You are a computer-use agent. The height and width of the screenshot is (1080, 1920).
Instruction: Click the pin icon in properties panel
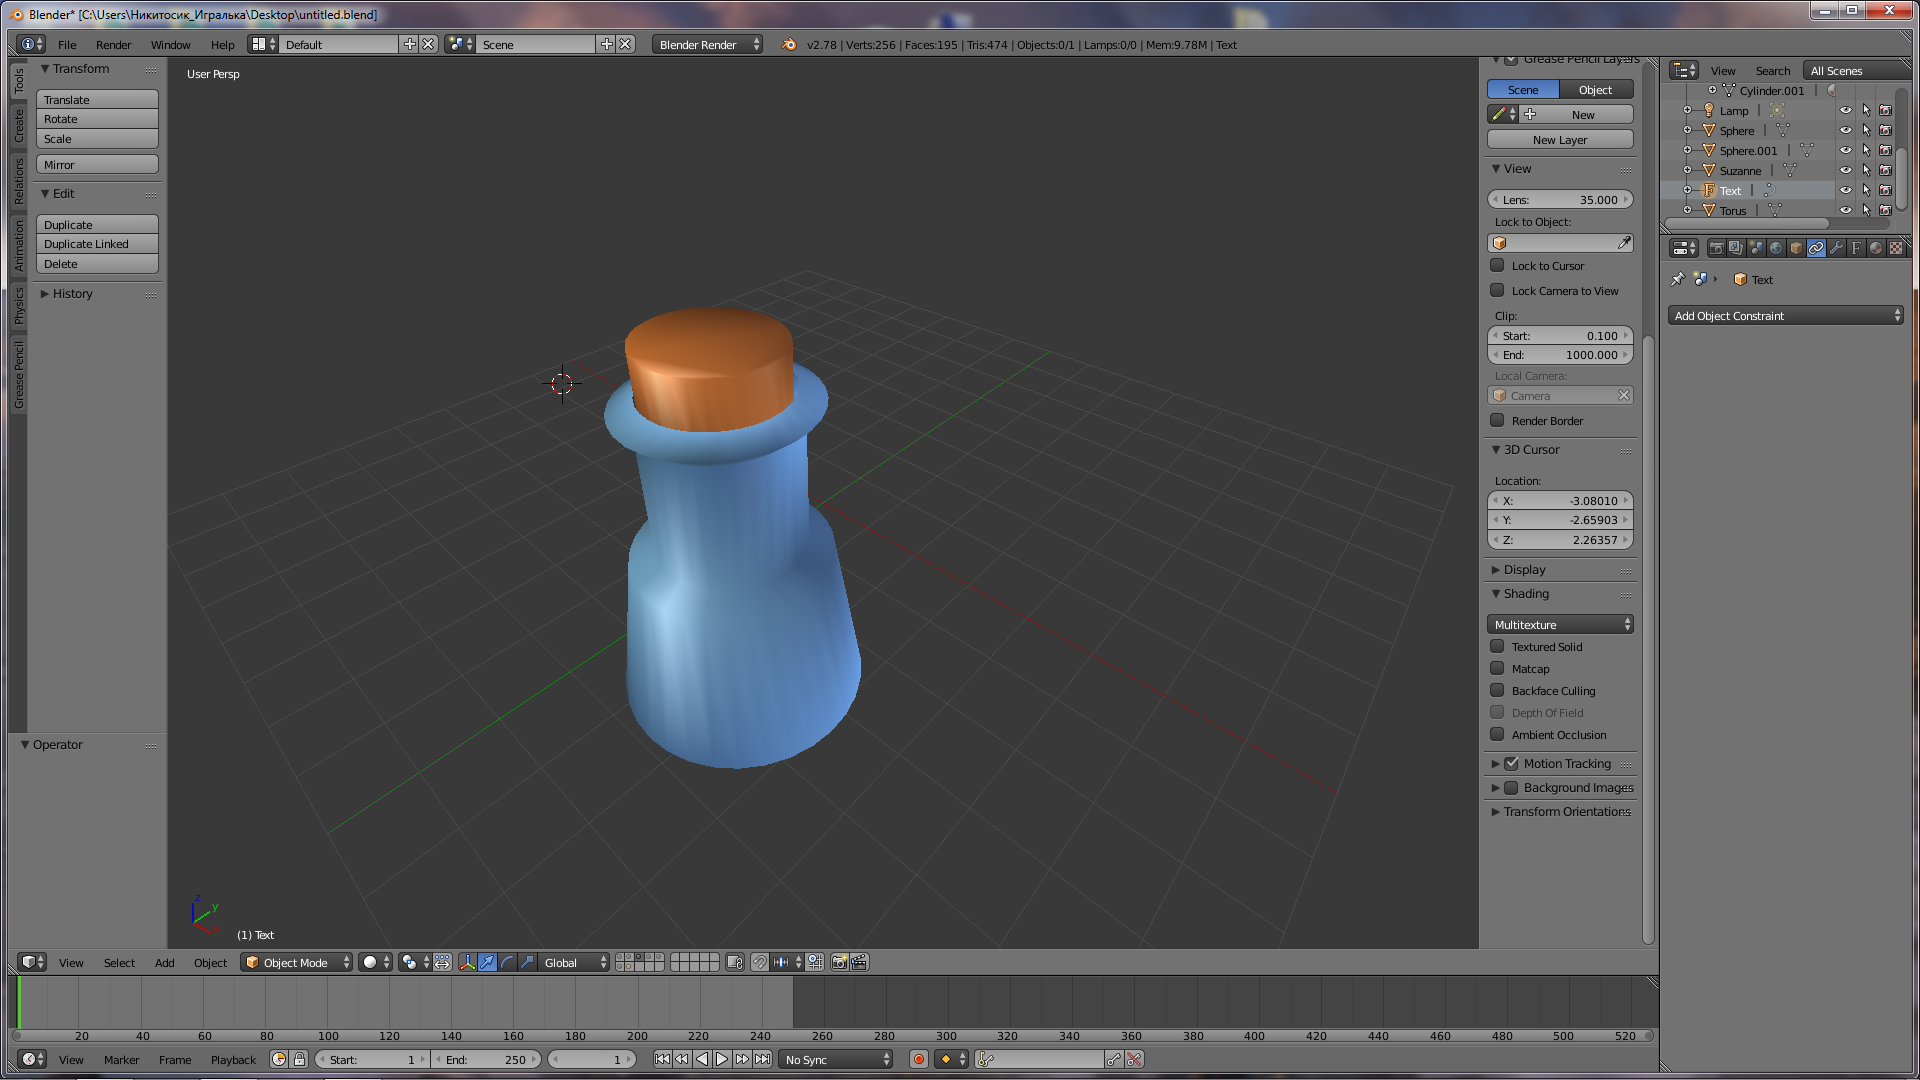click(x=1677, y=280)
